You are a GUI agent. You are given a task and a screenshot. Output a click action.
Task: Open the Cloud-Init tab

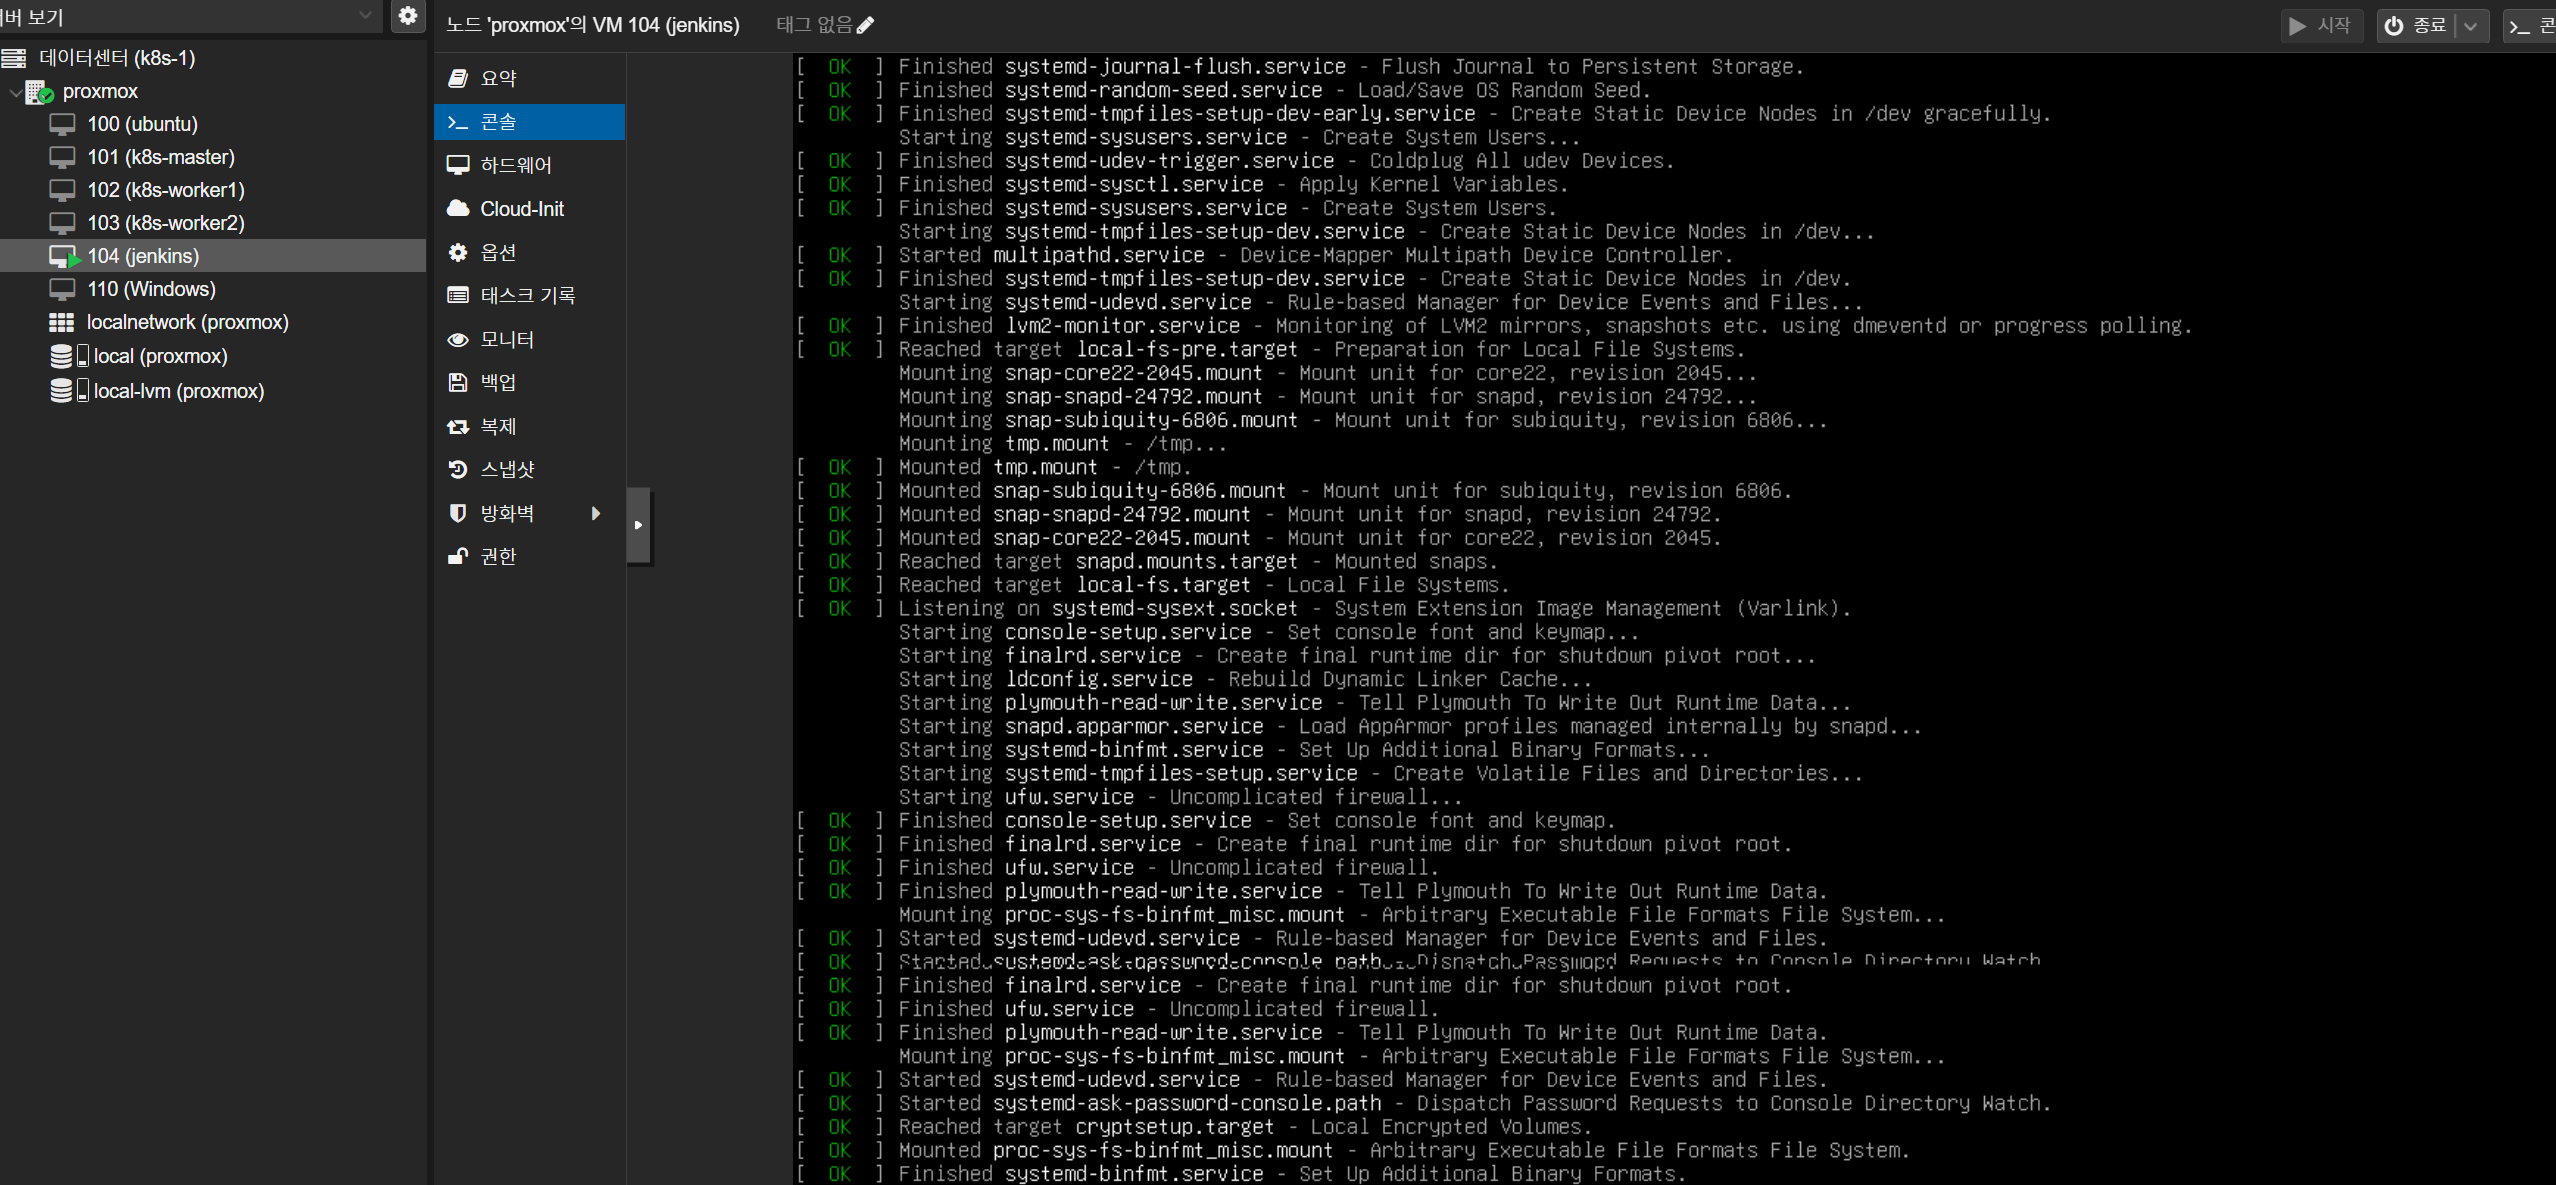[x=530, y=209]
